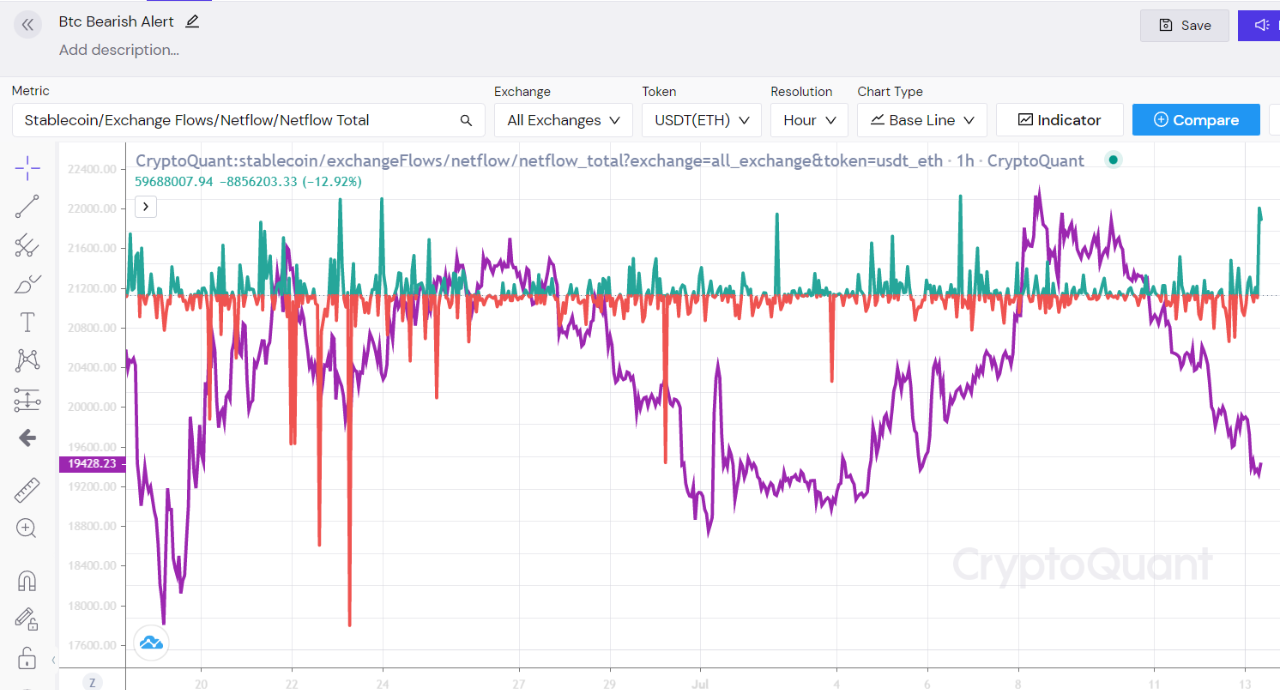Select the long position prediction tool
1280x690 pixels.
coord(27,400)
